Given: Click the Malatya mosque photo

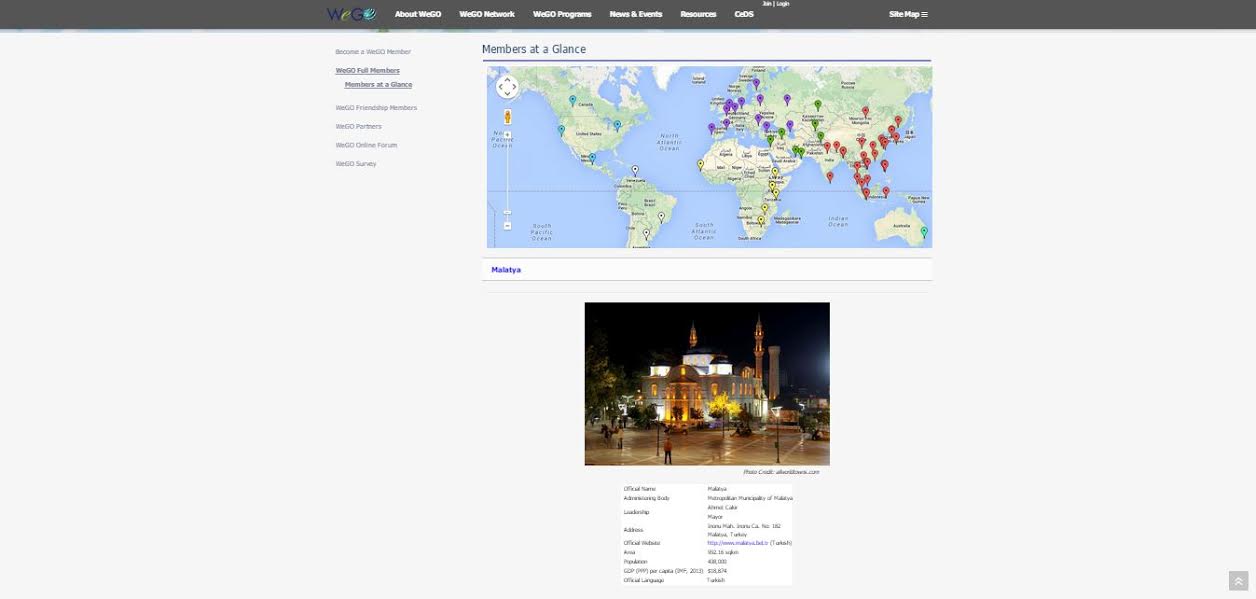Looking at the screenshot, I should click(x=706, y=383).
